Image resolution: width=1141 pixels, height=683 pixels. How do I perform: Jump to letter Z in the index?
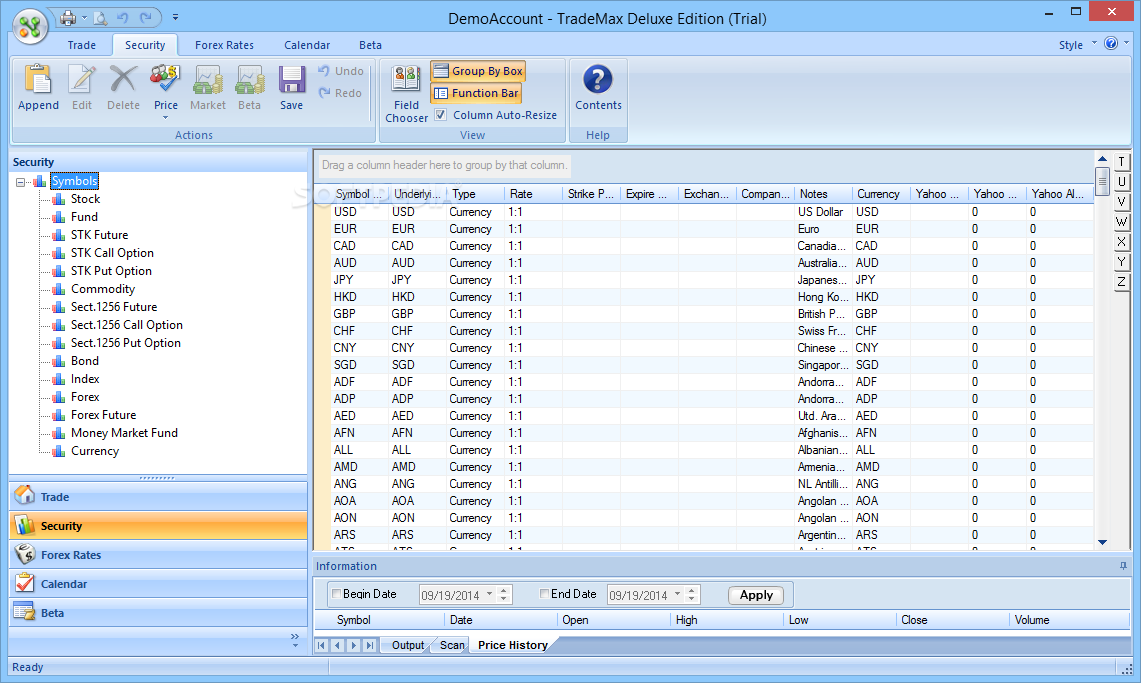pyautogui.click(x=1121, y=281)
